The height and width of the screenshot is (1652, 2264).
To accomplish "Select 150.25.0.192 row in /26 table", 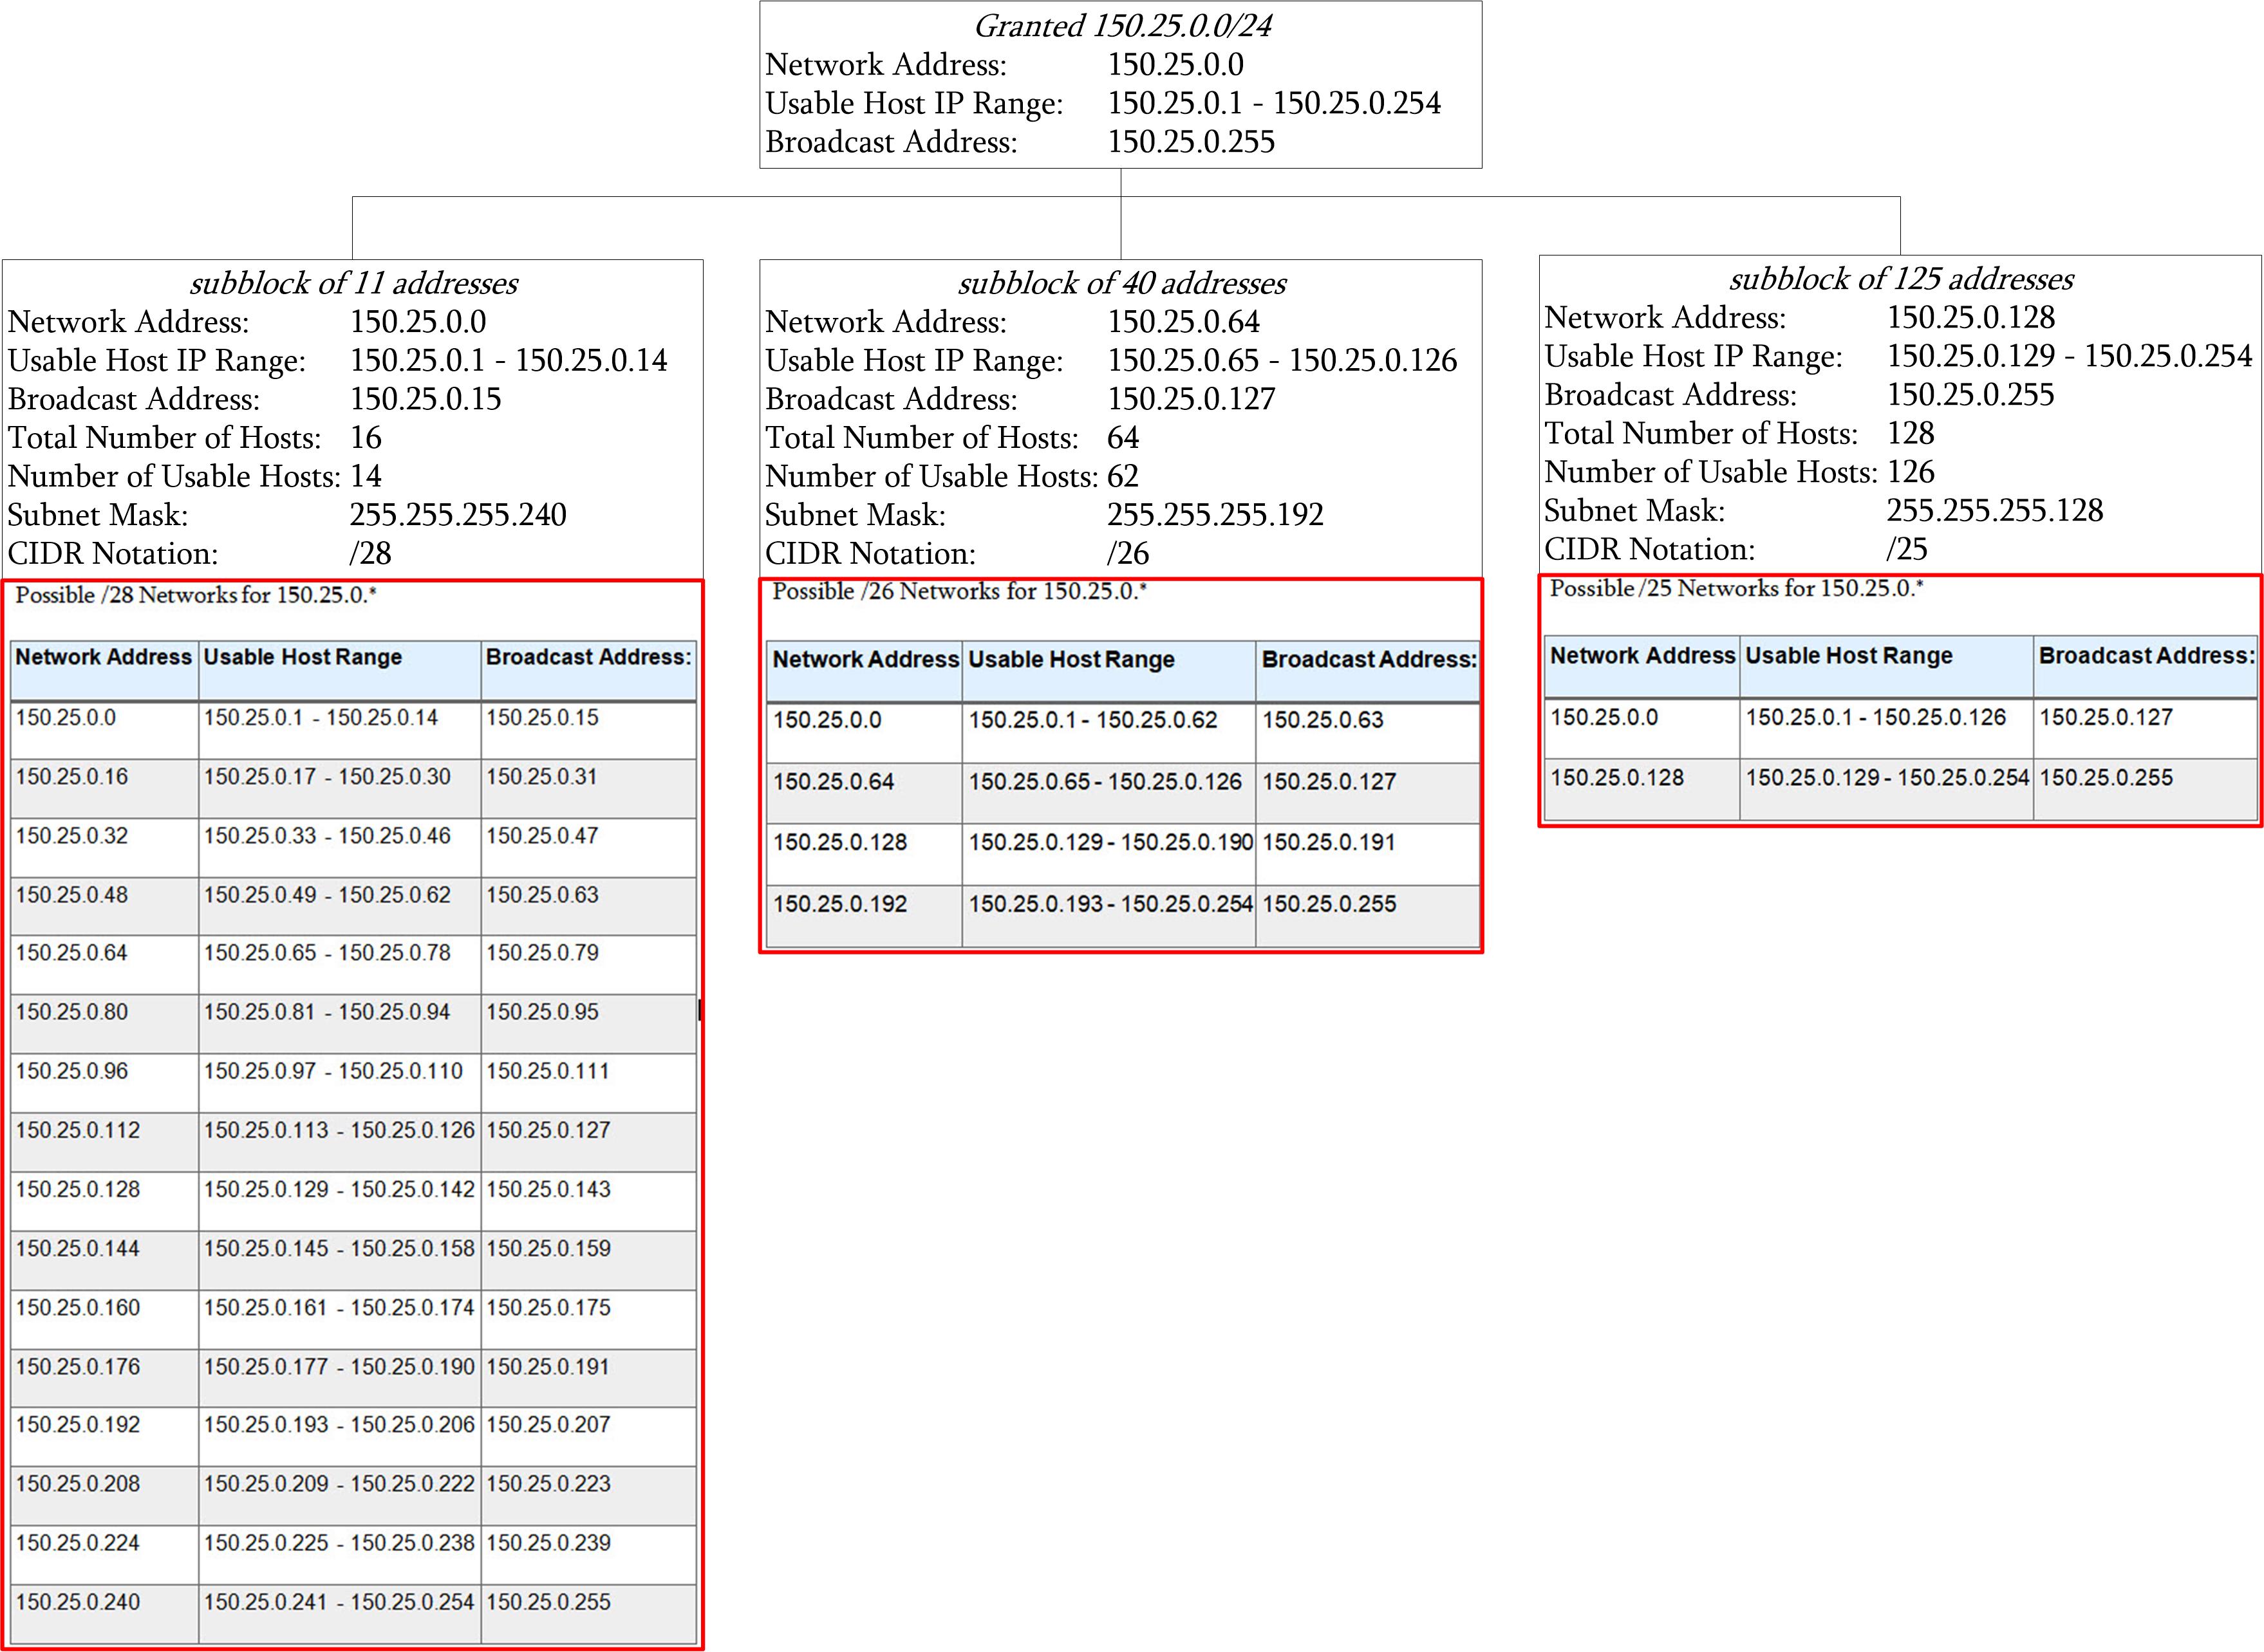I will click(840, 903).
